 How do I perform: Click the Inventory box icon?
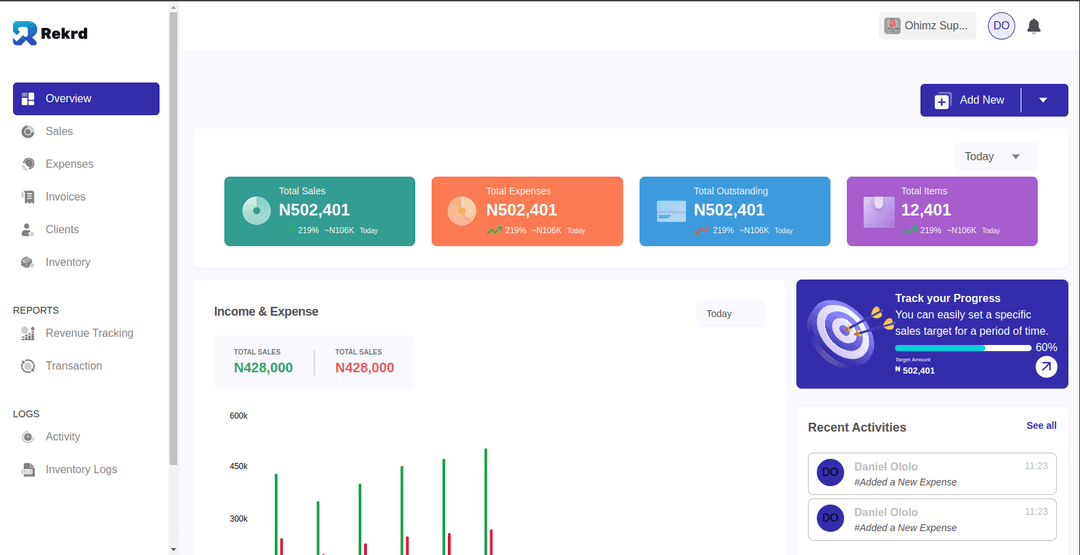tap(28, 262)
